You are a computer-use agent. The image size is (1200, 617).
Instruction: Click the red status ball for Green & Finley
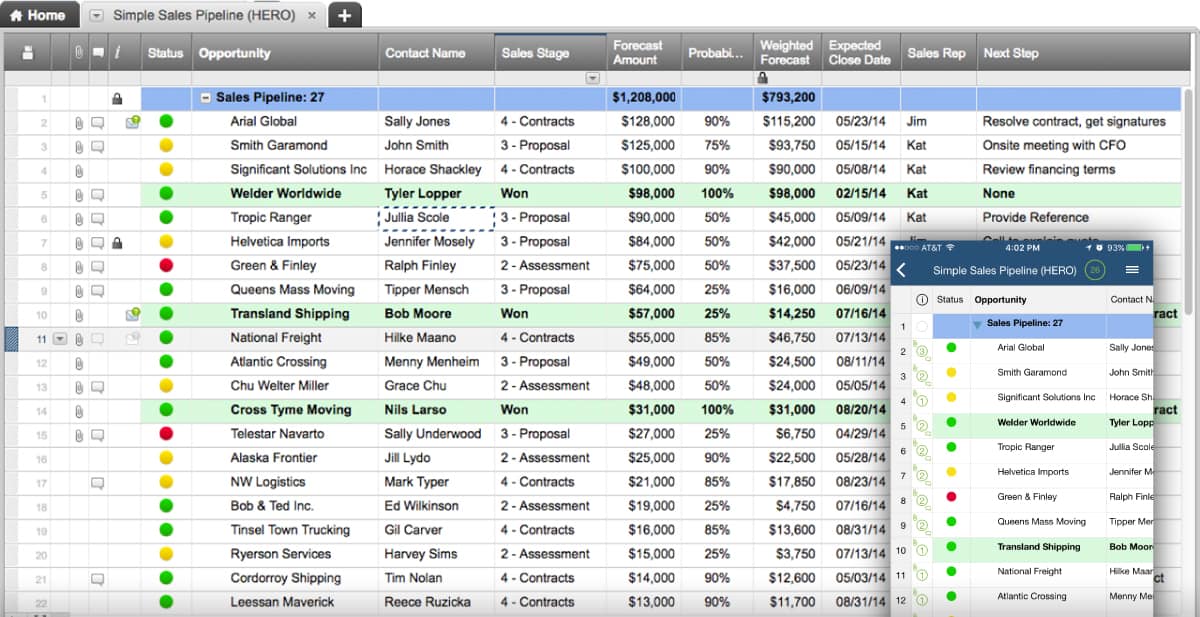pos(166,266)
